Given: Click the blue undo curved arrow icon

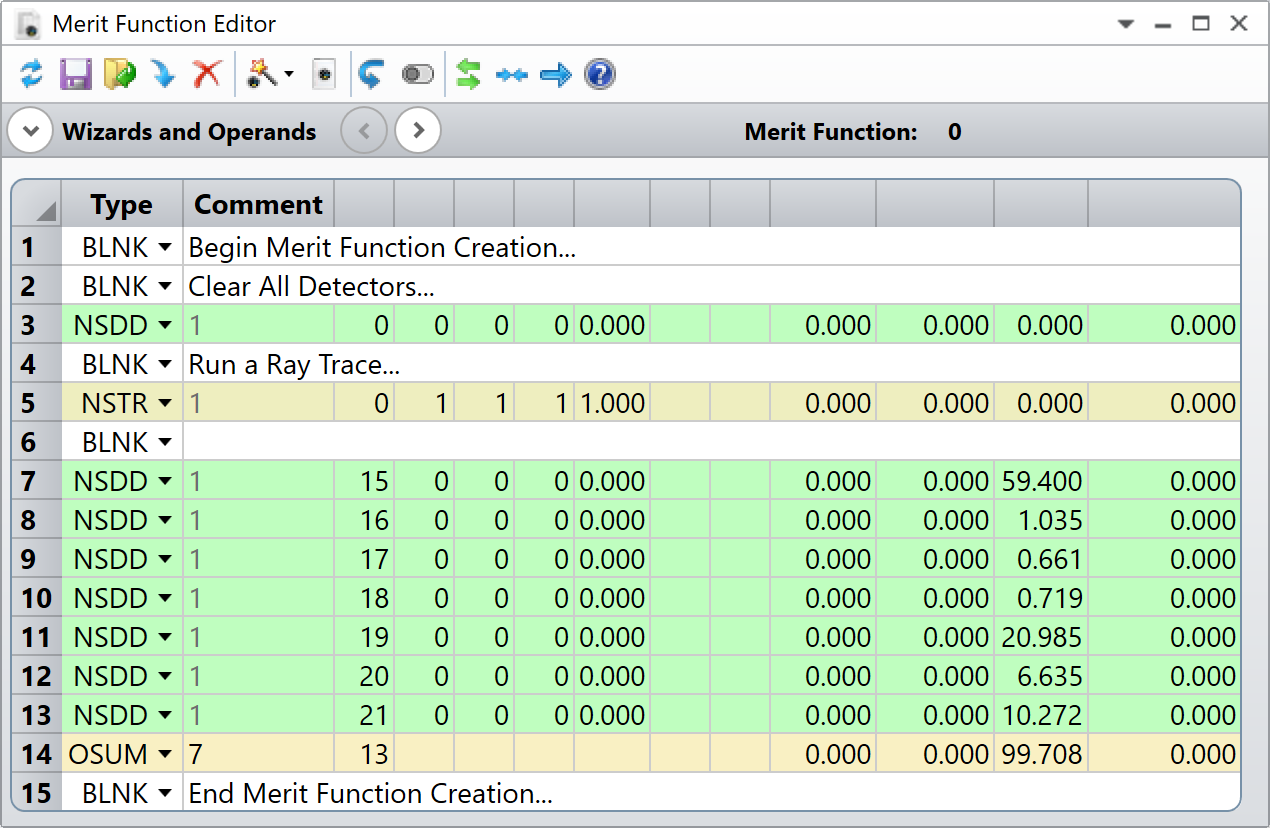Looking at the screenshot, I should click(x=371, y=74).
